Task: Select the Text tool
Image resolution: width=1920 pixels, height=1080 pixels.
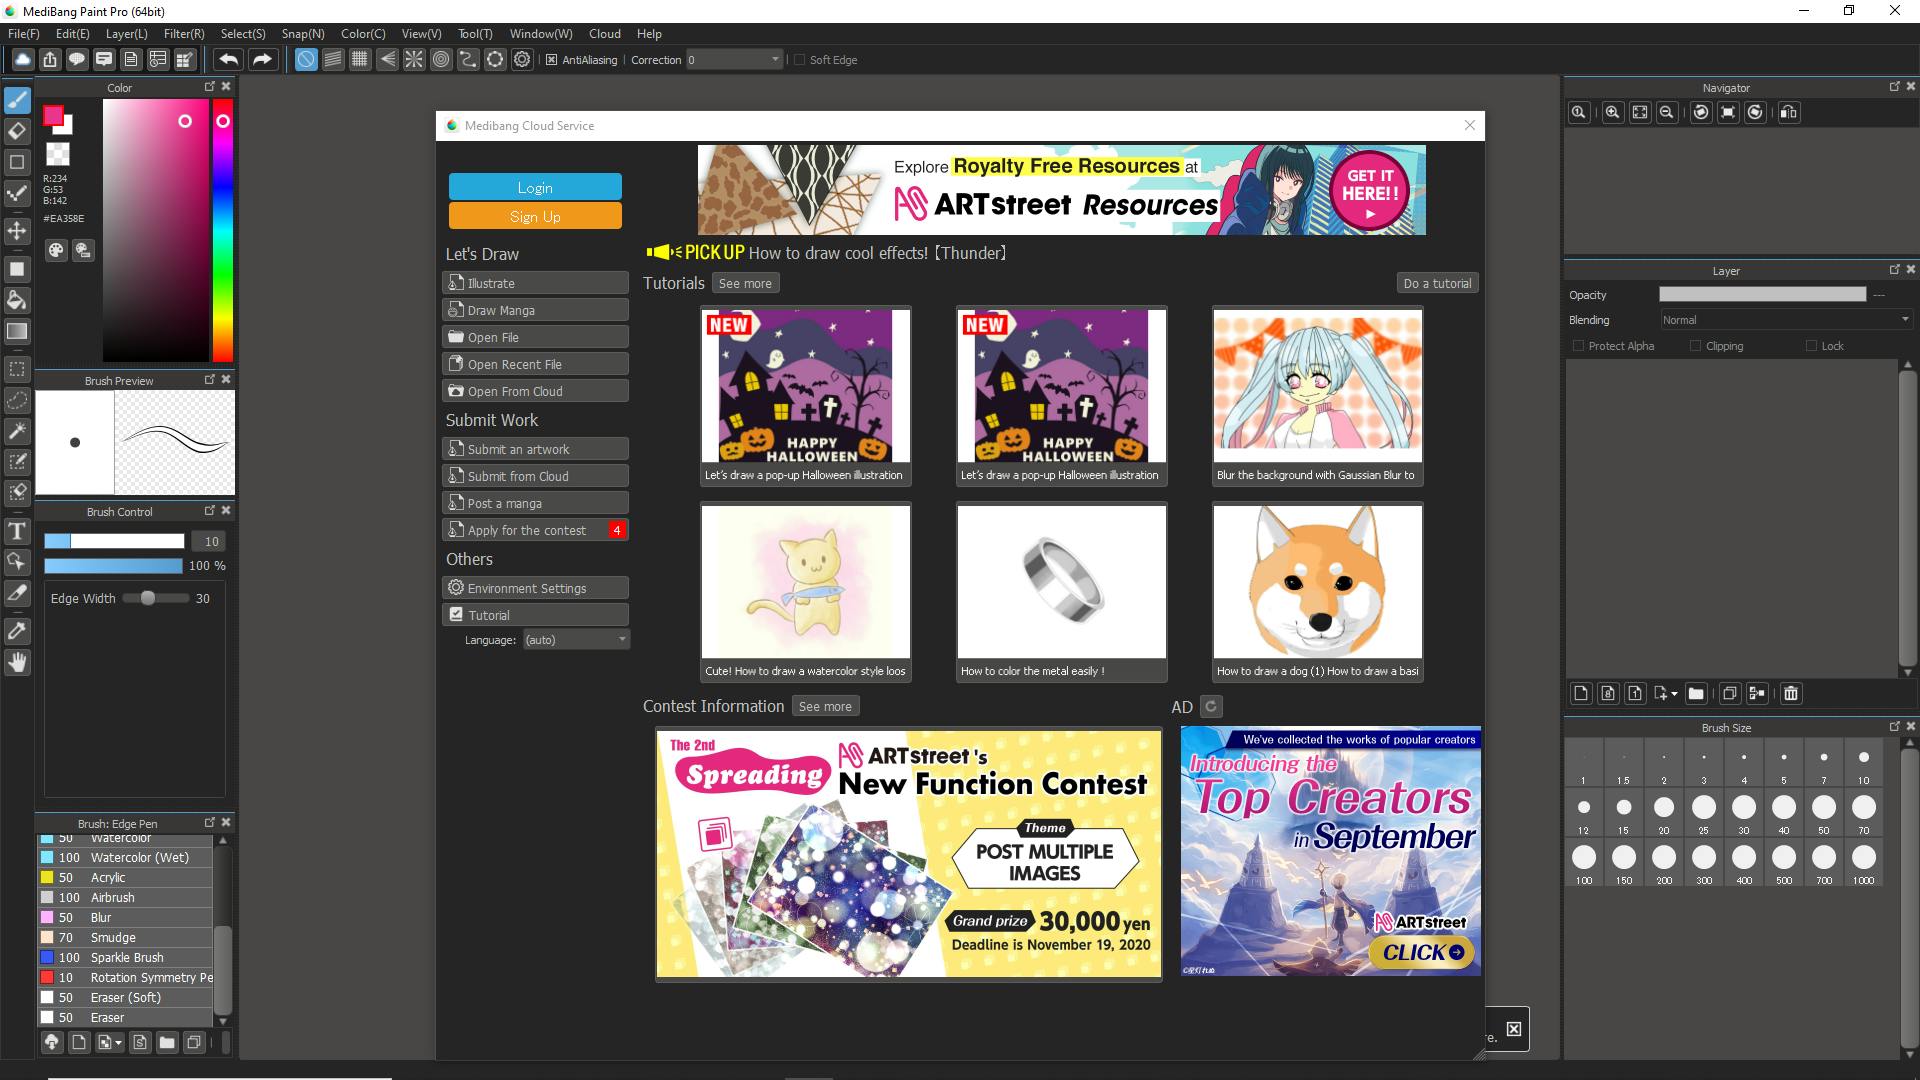Action: click(x=17, y=531)
